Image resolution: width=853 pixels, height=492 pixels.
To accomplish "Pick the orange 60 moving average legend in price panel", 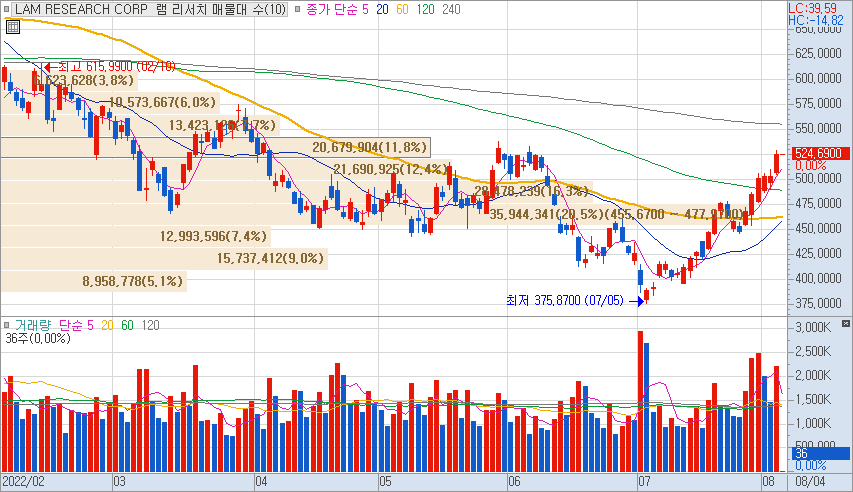I will tap(403, 9).
